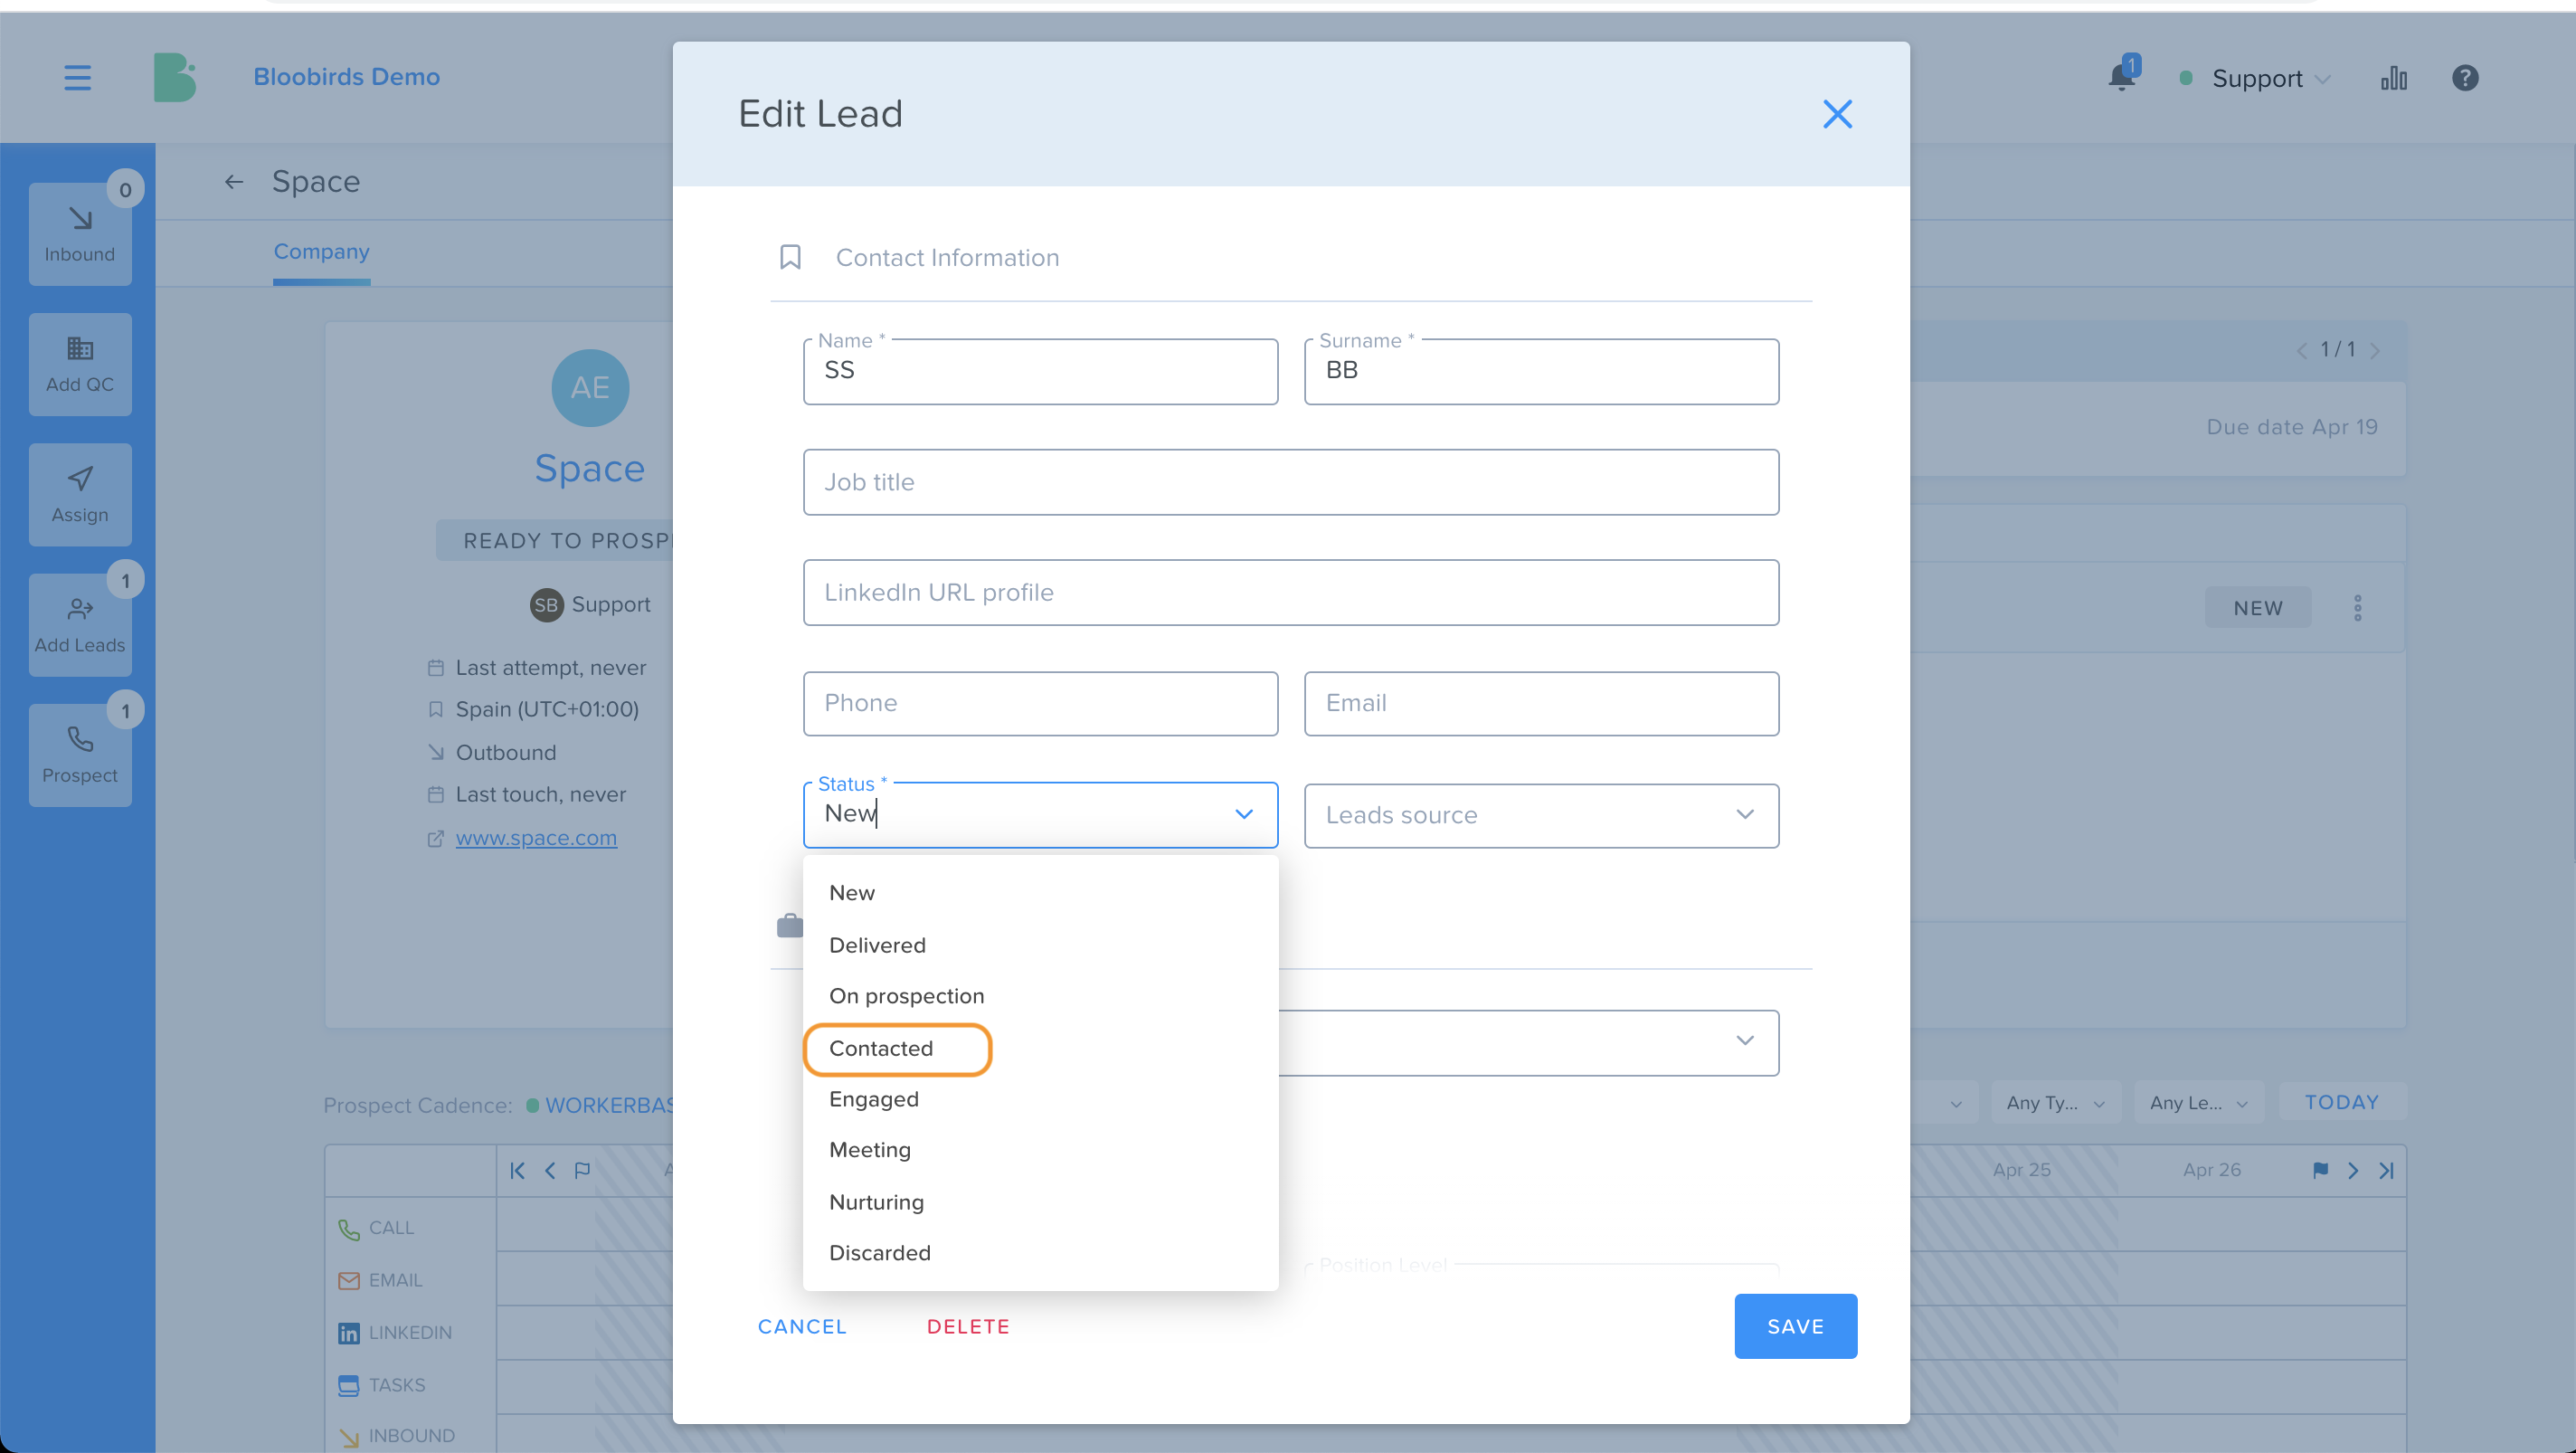2576x1453 pixels.
Task: Go to previous task with 1/1 left chevron
Action: 2303,350
